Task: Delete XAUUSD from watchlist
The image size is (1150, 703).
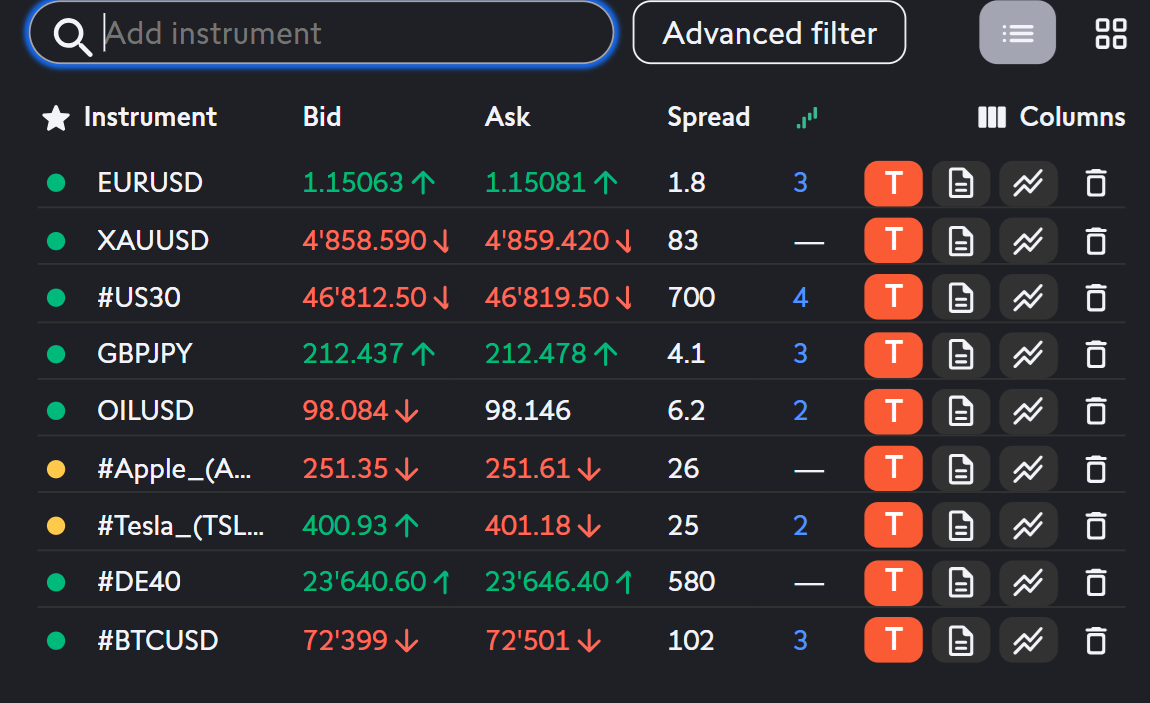Action: 1096,240
